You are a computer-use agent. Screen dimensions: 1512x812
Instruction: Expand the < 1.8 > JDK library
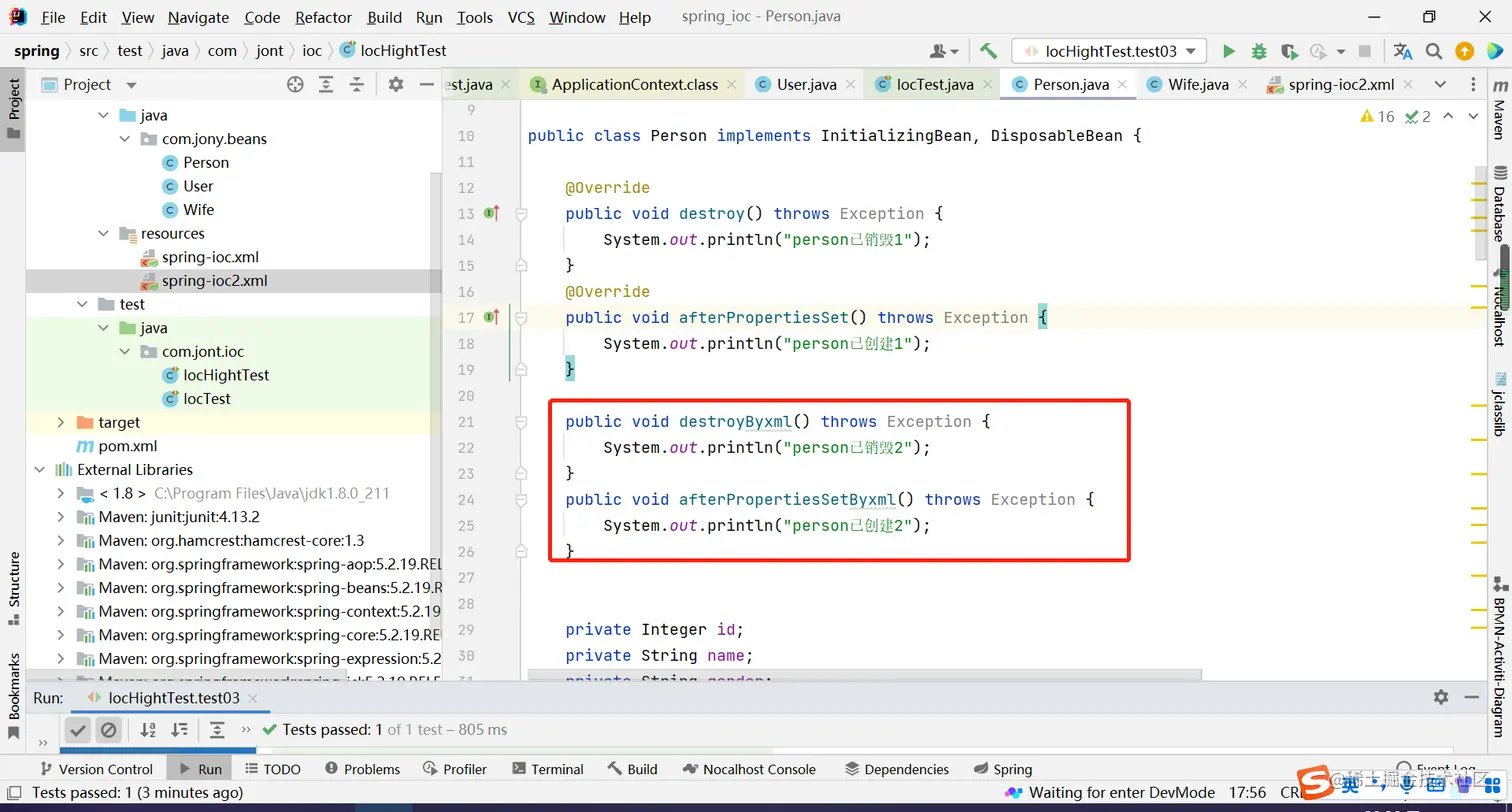pyautogui.click(x=61, y=494)
